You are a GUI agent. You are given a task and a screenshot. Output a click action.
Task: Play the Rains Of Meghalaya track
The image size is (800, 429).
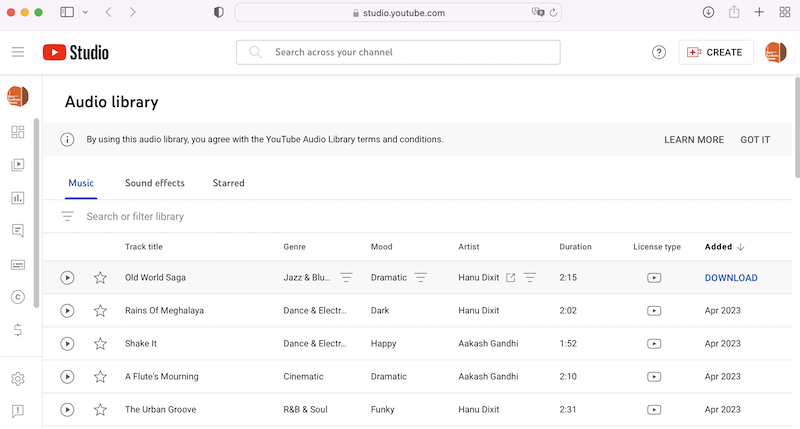(x=67, y=311)
